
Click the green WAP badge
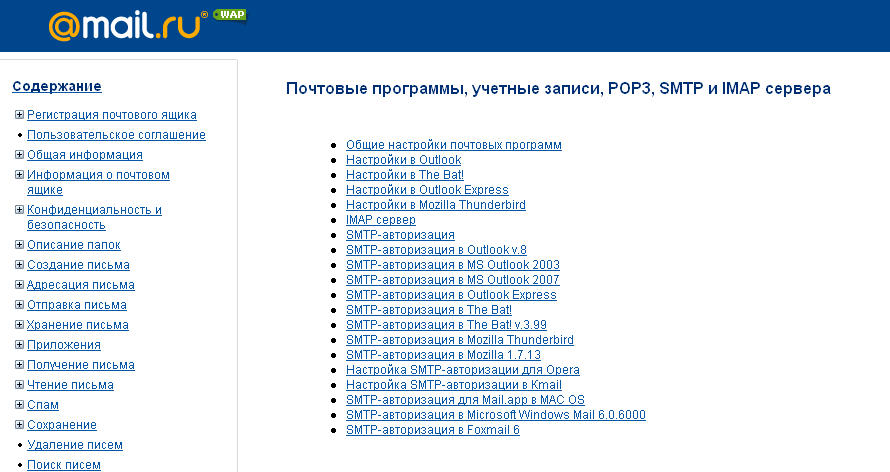(230, 15)
